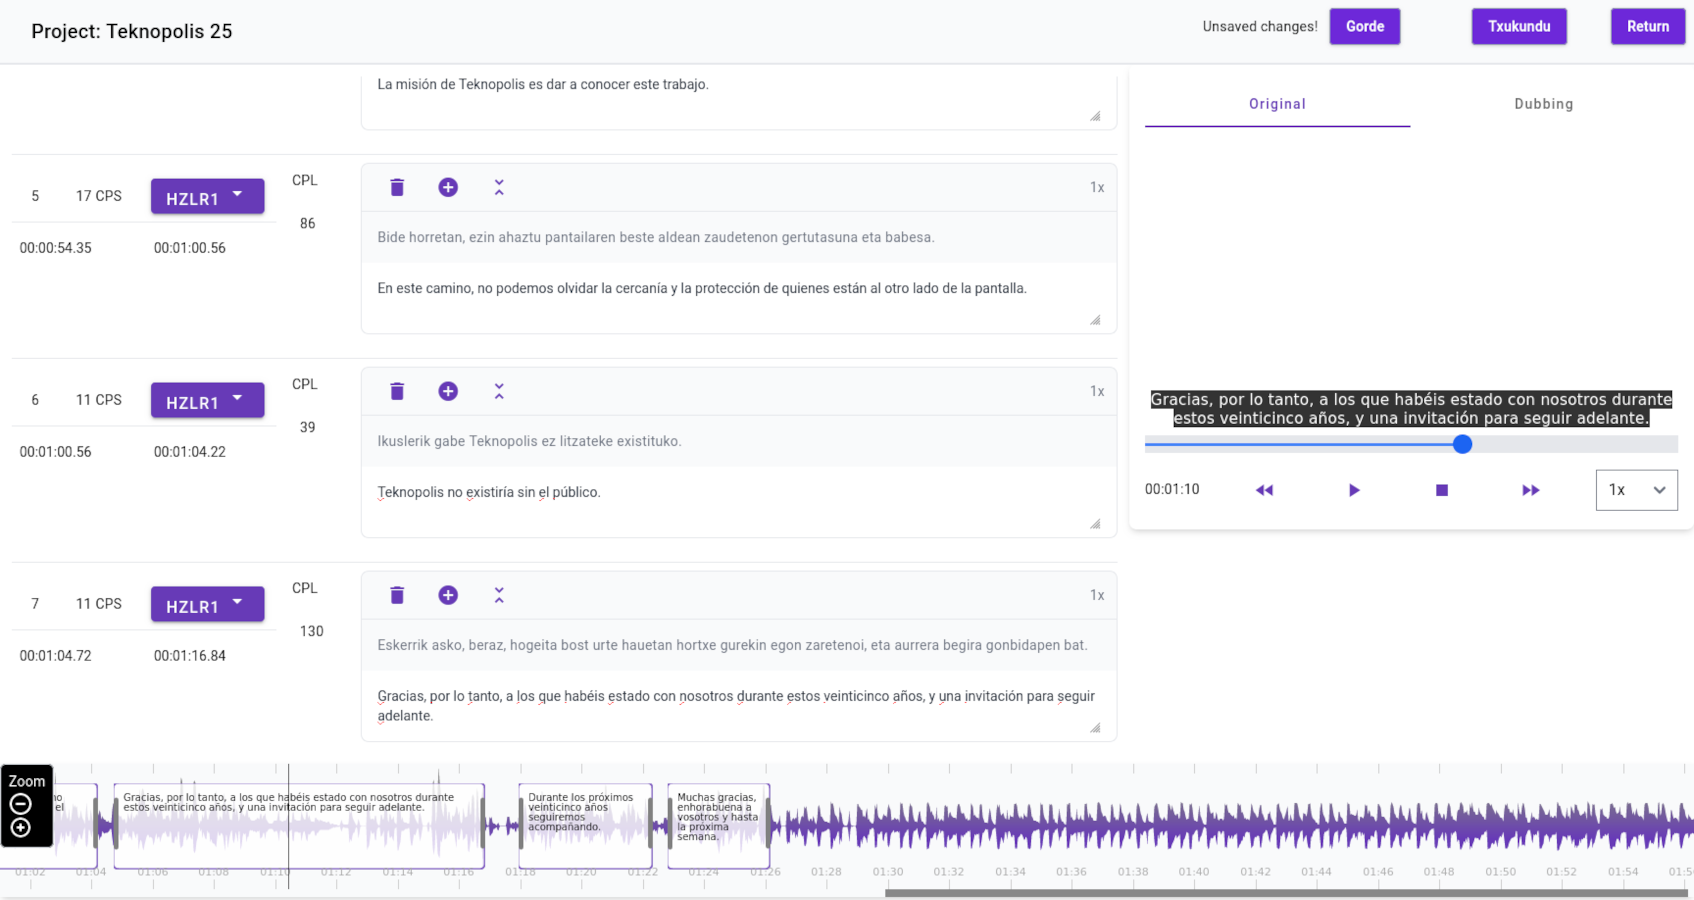Click the 17 CPS value of segment 5
The height and width of the screenshot is (900, 1694).
pos(99,196)
